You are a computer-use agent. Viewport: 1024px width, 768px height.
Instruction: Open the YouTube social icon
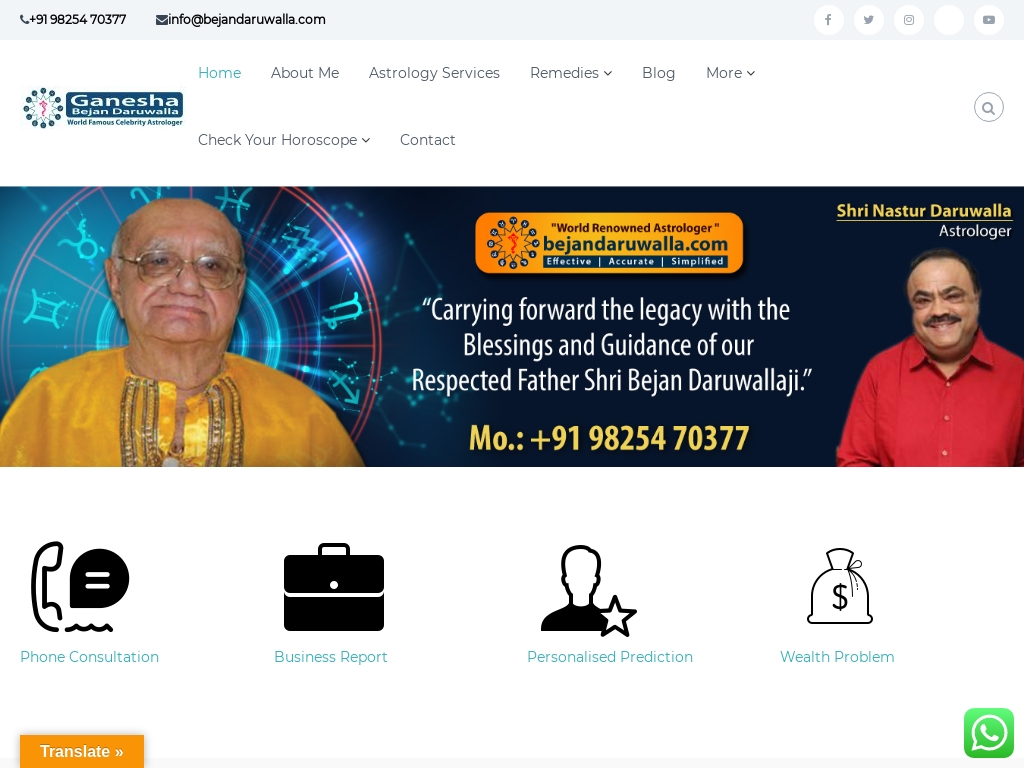pyautogui.click(x=989, y=20)
